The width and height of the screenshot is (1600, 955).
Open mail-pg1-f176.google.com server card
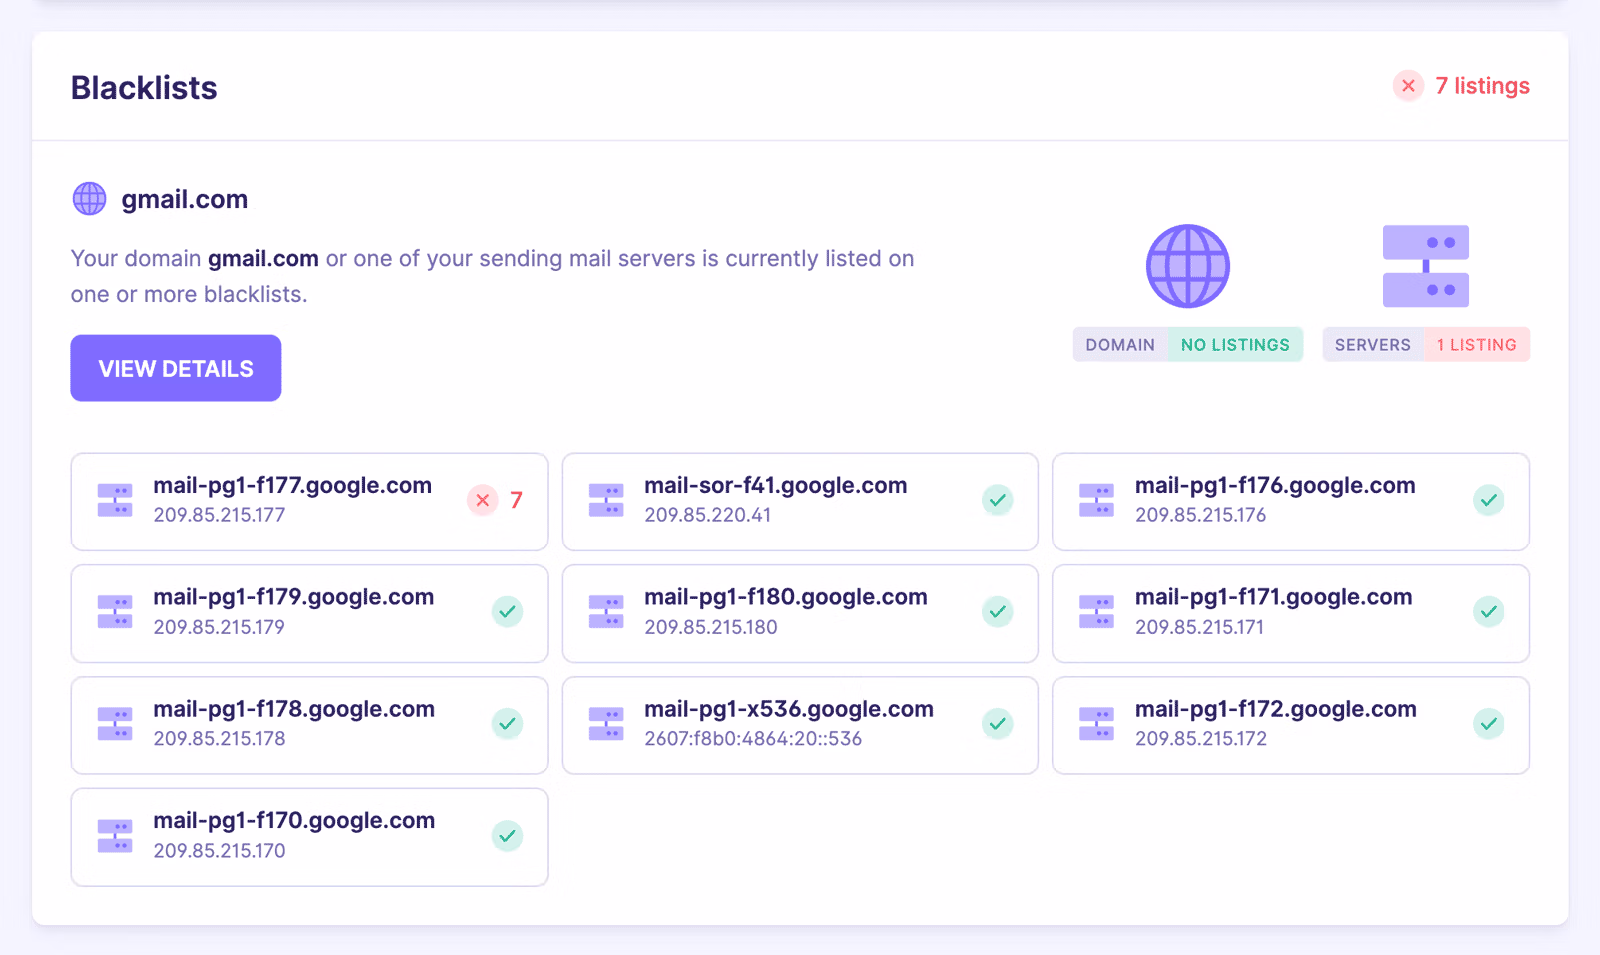pyautogui.click(x=1291, y=502)
